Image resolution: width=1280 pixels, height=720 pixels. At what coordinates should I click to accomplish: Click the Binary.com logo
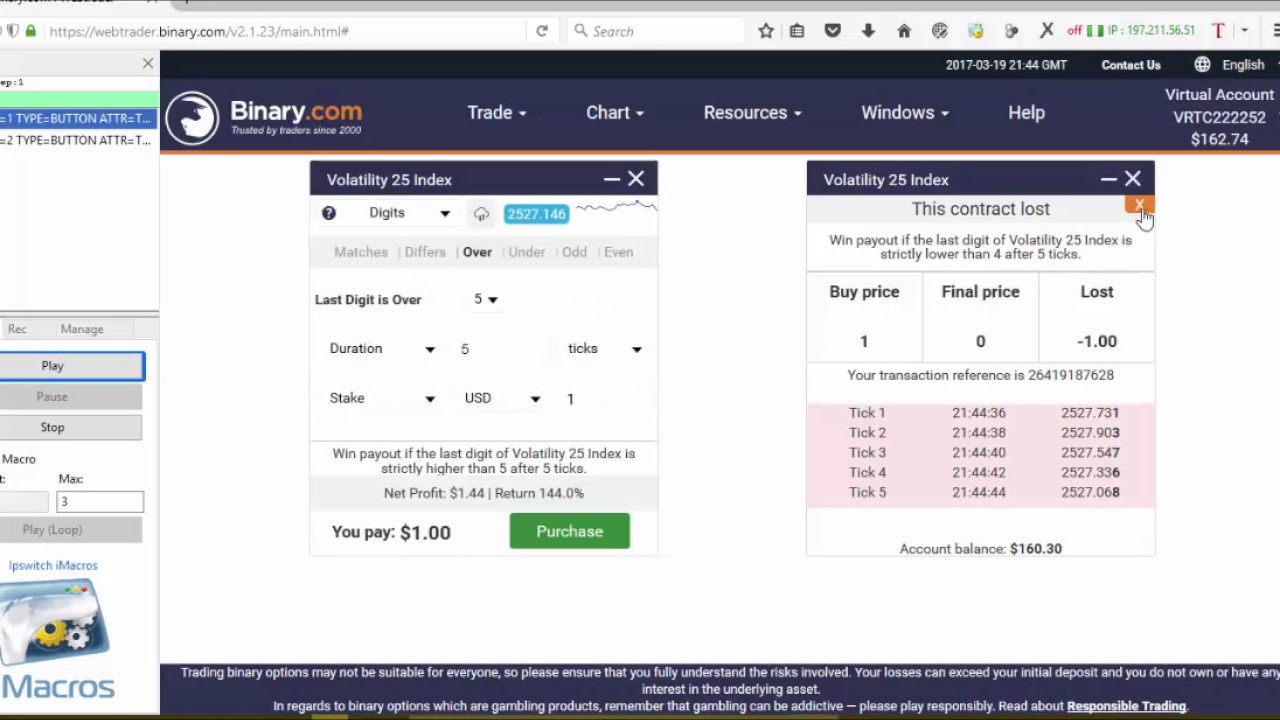265,117
